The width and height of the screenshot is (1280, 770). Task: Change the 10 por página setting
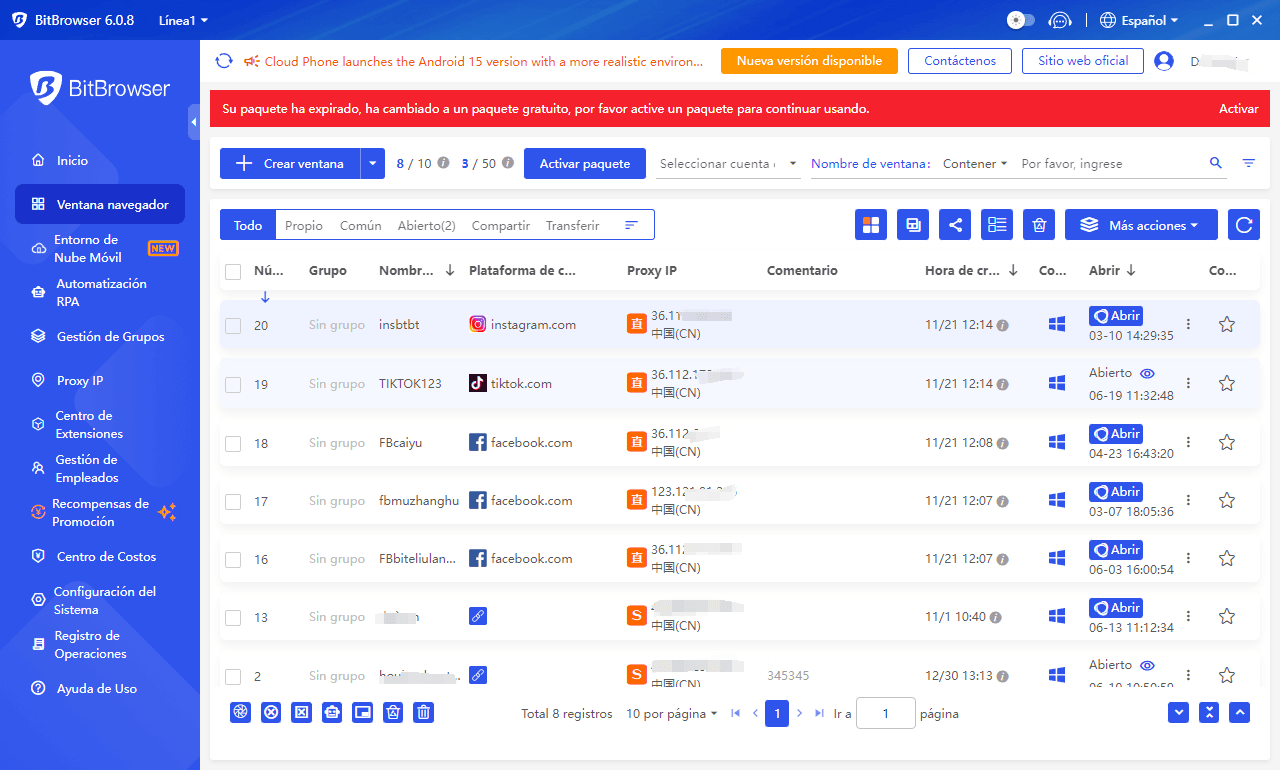[x=671, y=713]
